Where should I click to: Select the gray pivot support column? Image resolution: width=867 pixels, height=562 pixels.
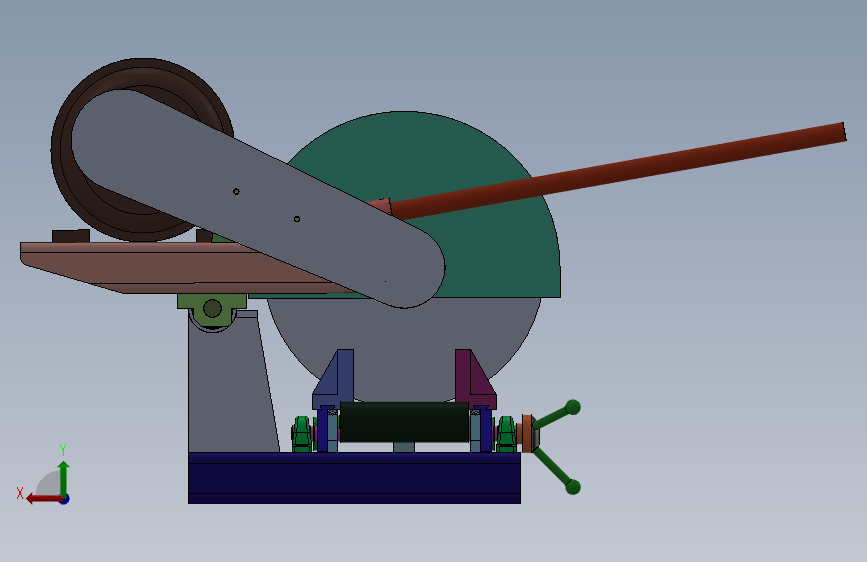pos(229,387)
